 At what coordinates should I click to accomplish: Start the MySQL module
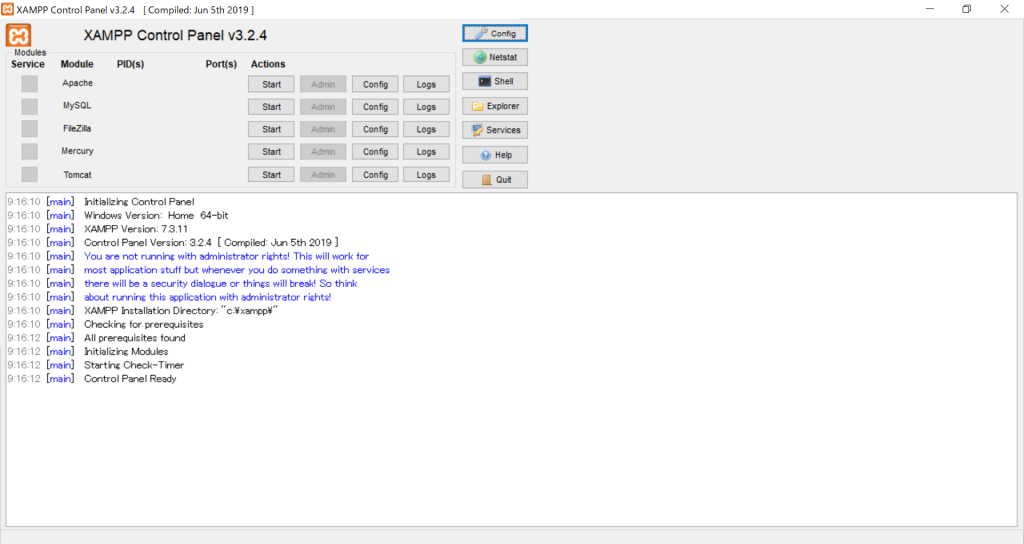[x=271, y=107]
